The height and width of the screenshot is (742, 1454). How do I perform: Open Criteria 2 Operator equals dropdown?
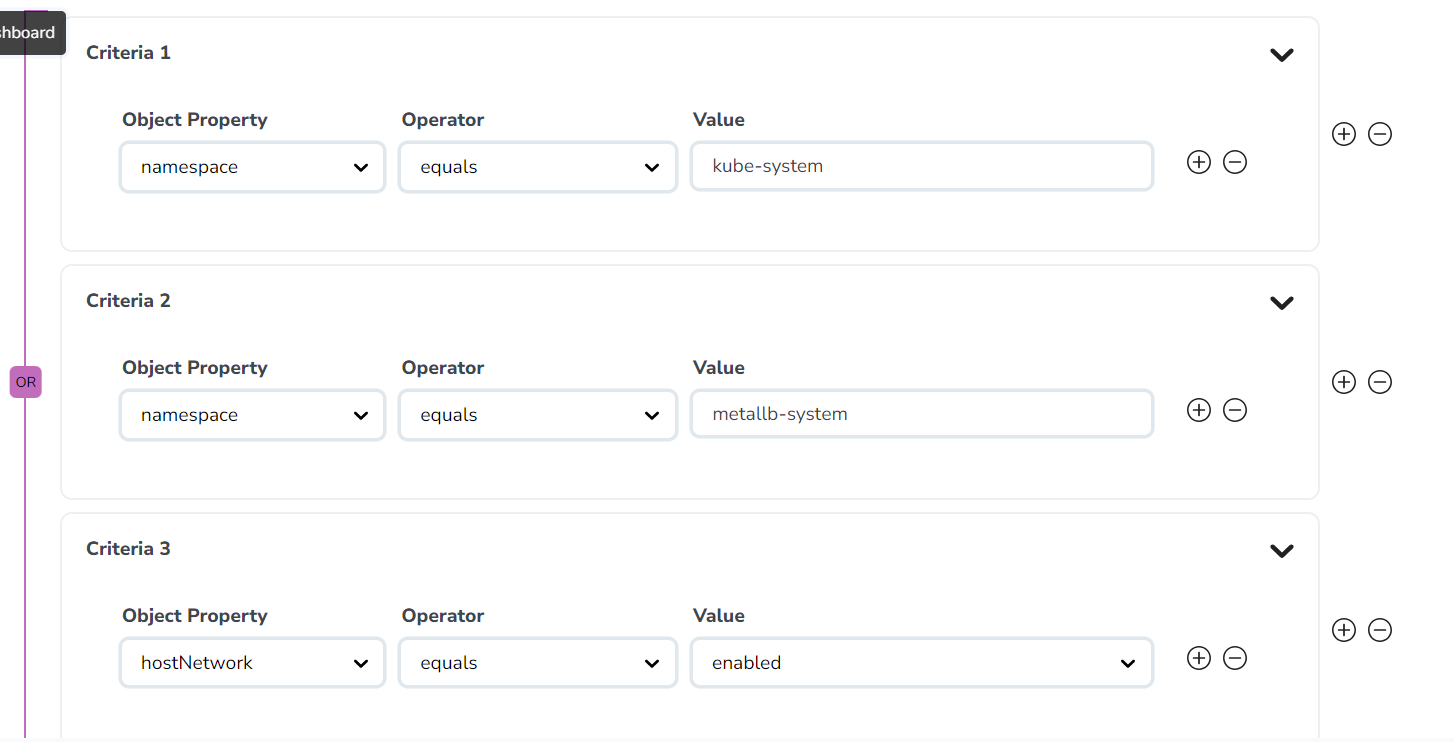tap(538, 415)
